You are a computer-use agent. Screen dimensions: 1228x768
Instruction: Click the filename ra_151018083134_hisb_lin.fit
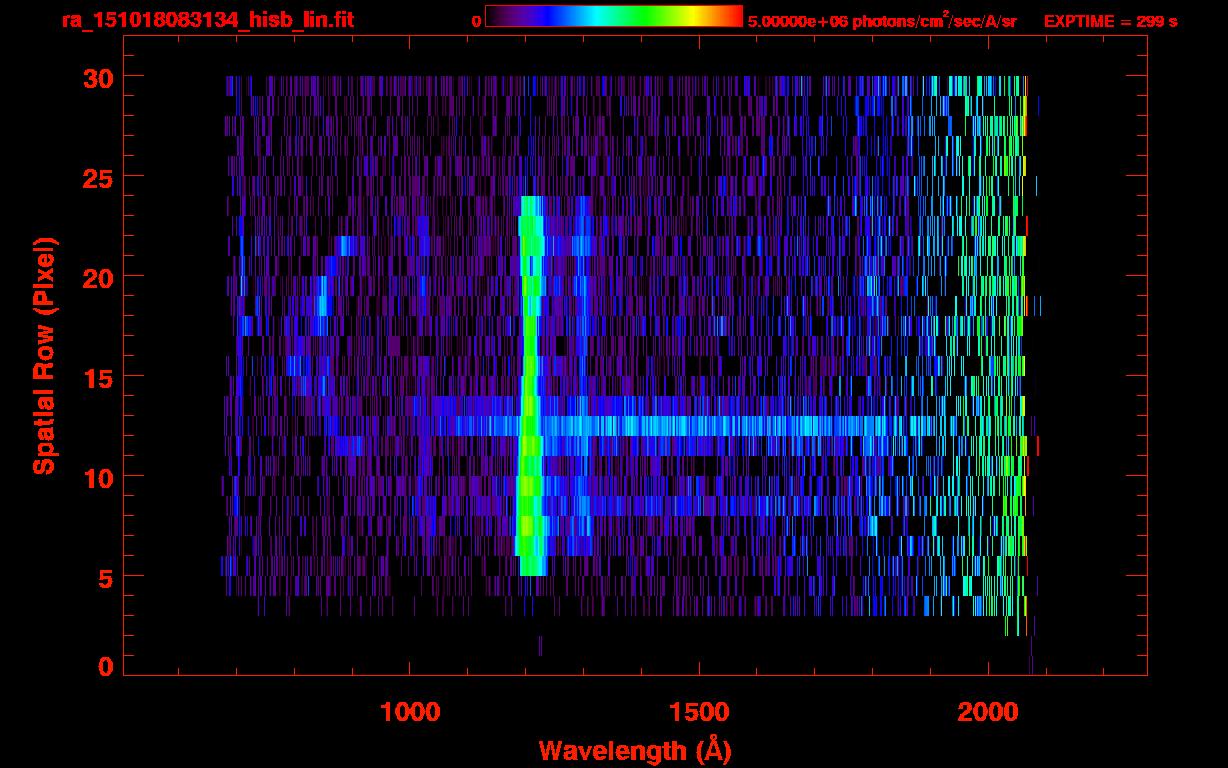click(x=207, y=20)
